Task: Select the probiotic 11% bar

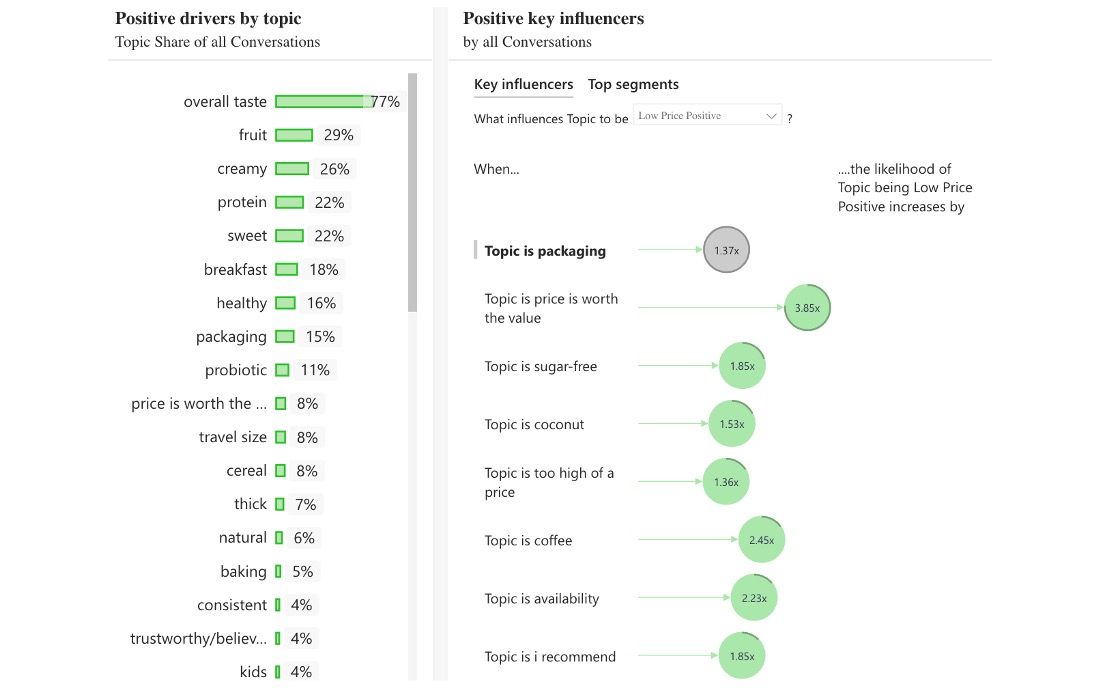Action: click(282, 370)
